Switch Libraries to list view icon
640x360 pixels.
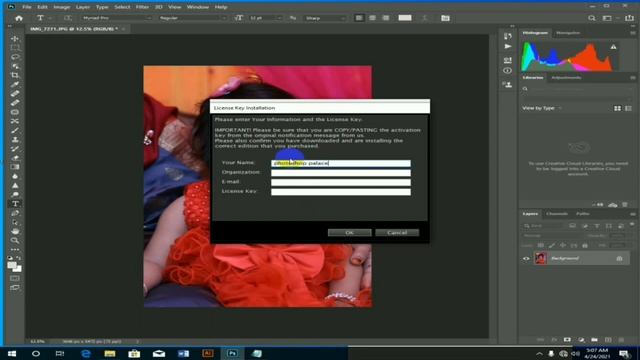628,108
